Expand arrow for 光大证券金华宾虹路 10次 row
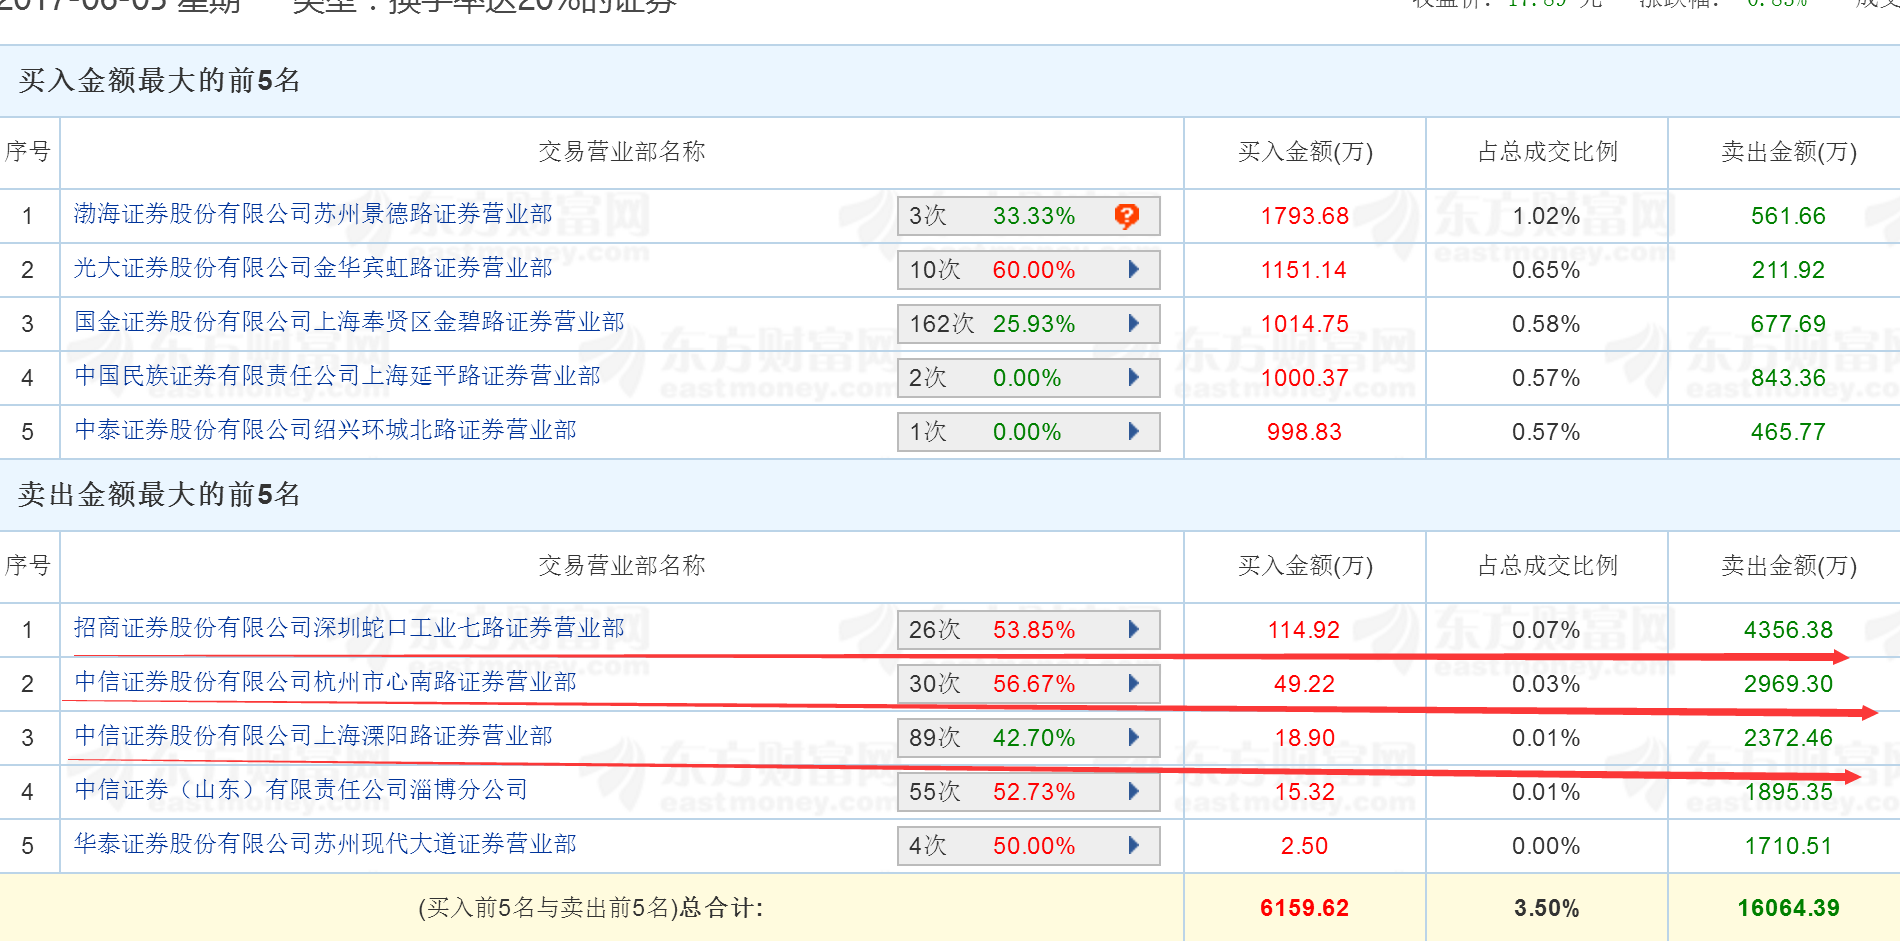 [1134, 269]
